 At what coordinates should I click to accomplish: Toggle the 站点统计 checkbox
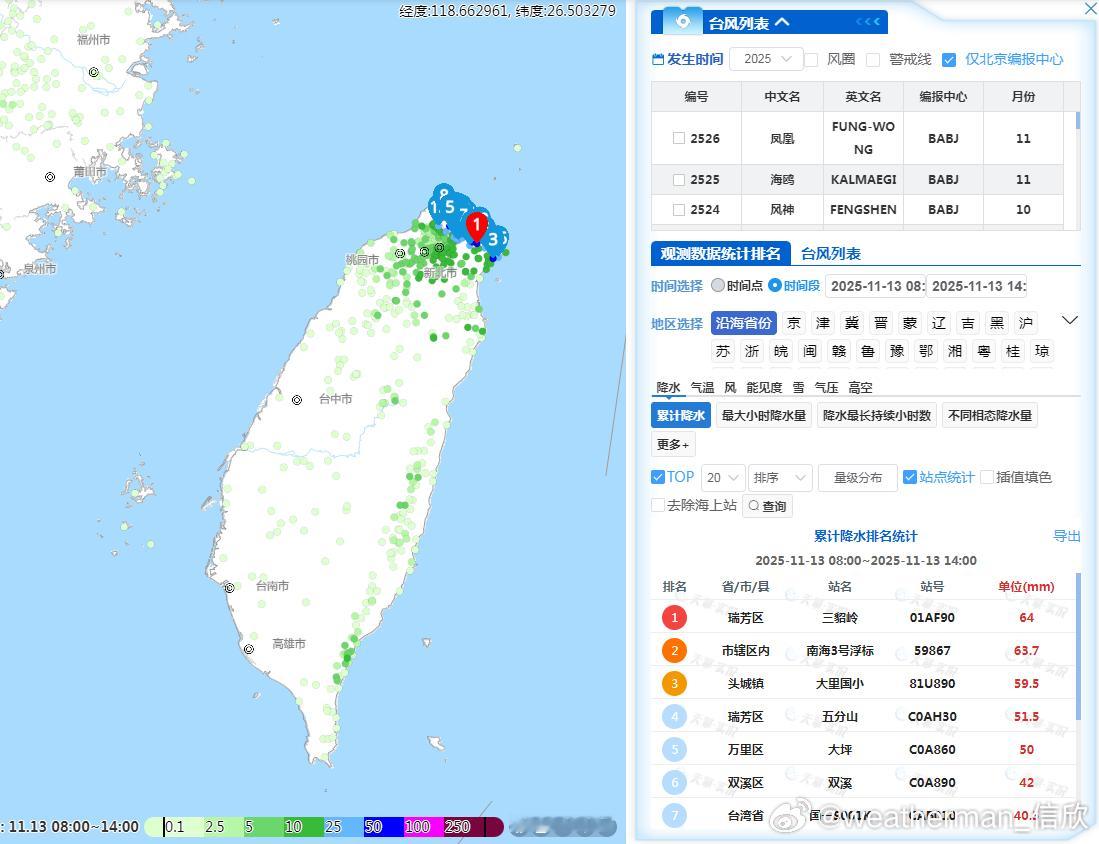(910, 477)
